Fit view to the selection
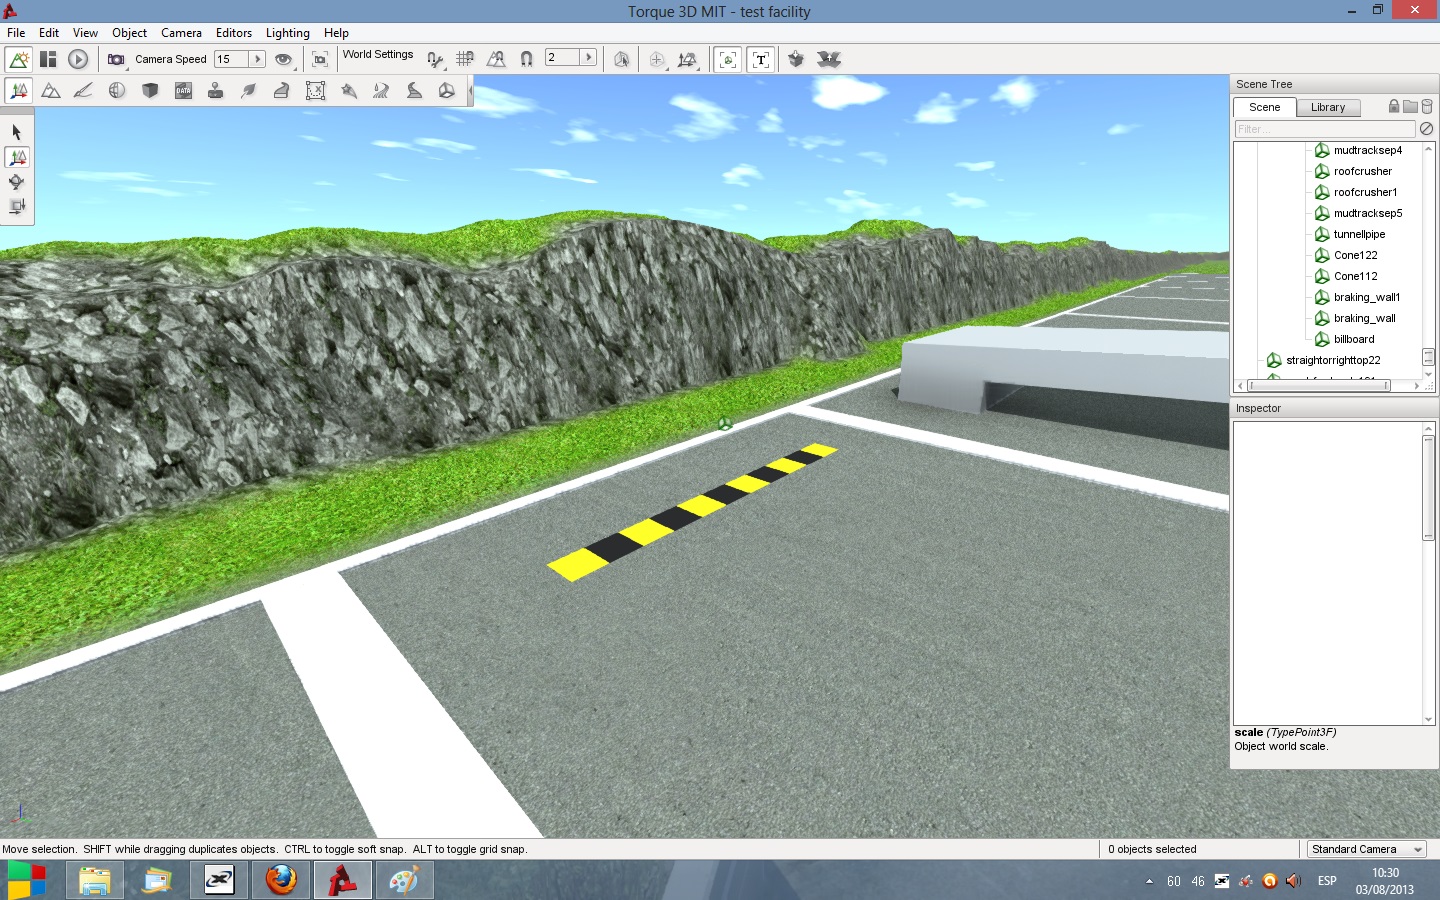Viewport: 1440px width, 900px height. click(x=320, y=59)
